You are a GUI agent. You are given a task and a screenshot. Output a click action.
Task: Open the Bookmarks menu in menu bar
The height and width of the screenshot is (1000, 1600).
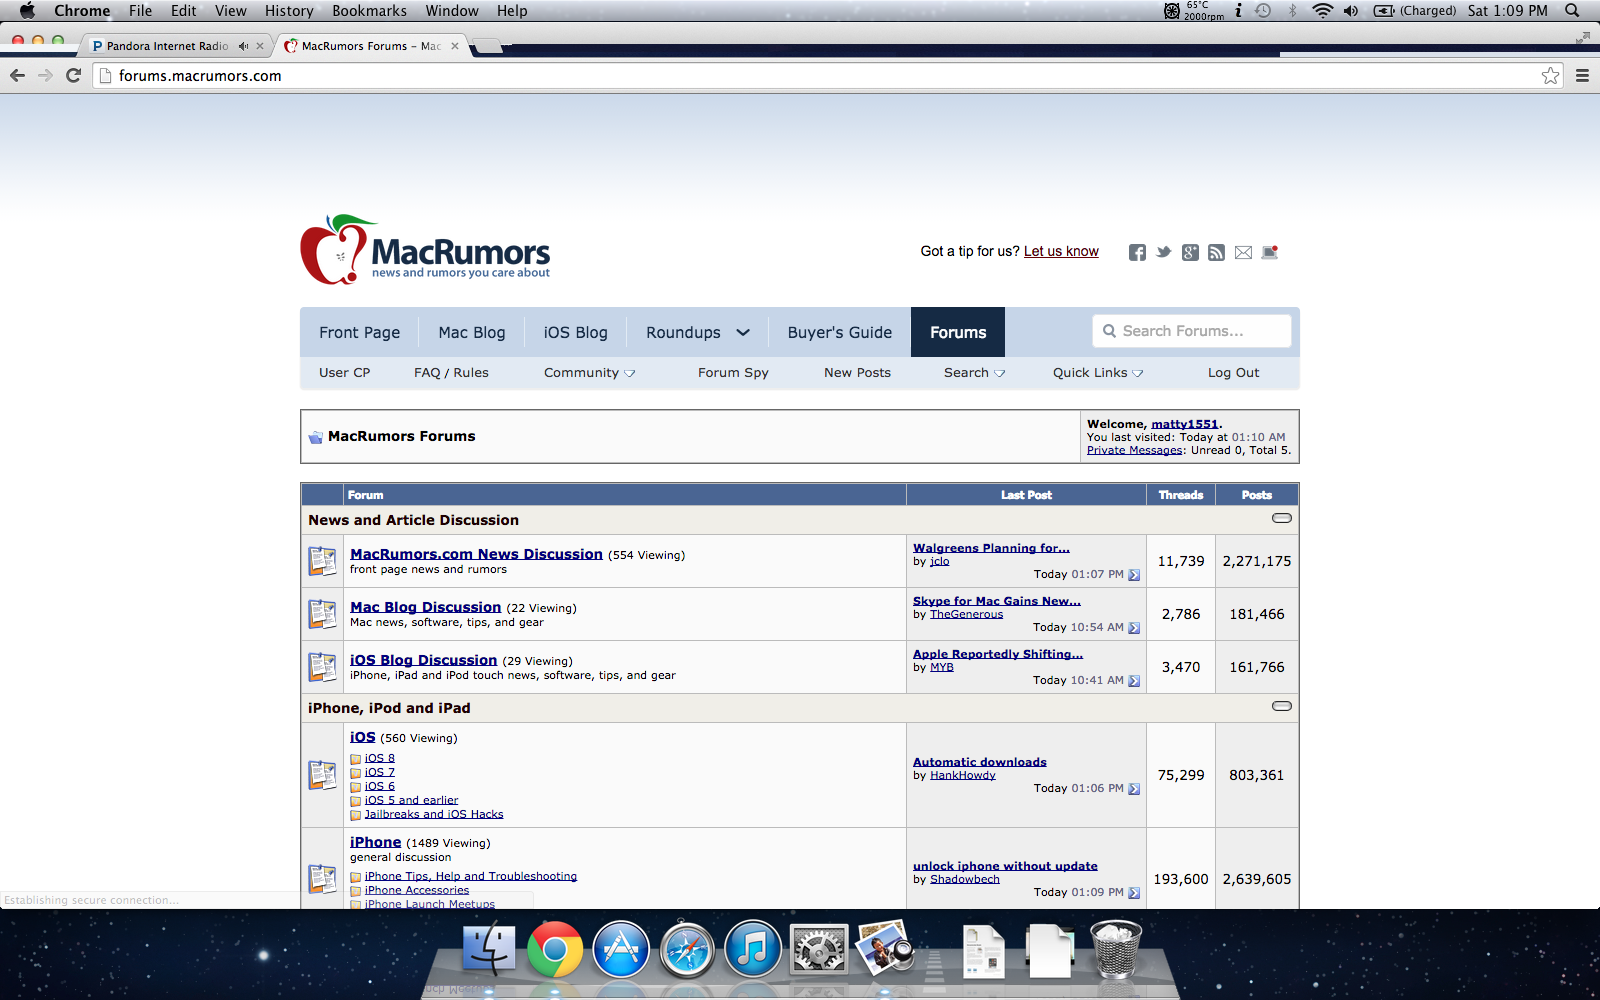point(369,11)
